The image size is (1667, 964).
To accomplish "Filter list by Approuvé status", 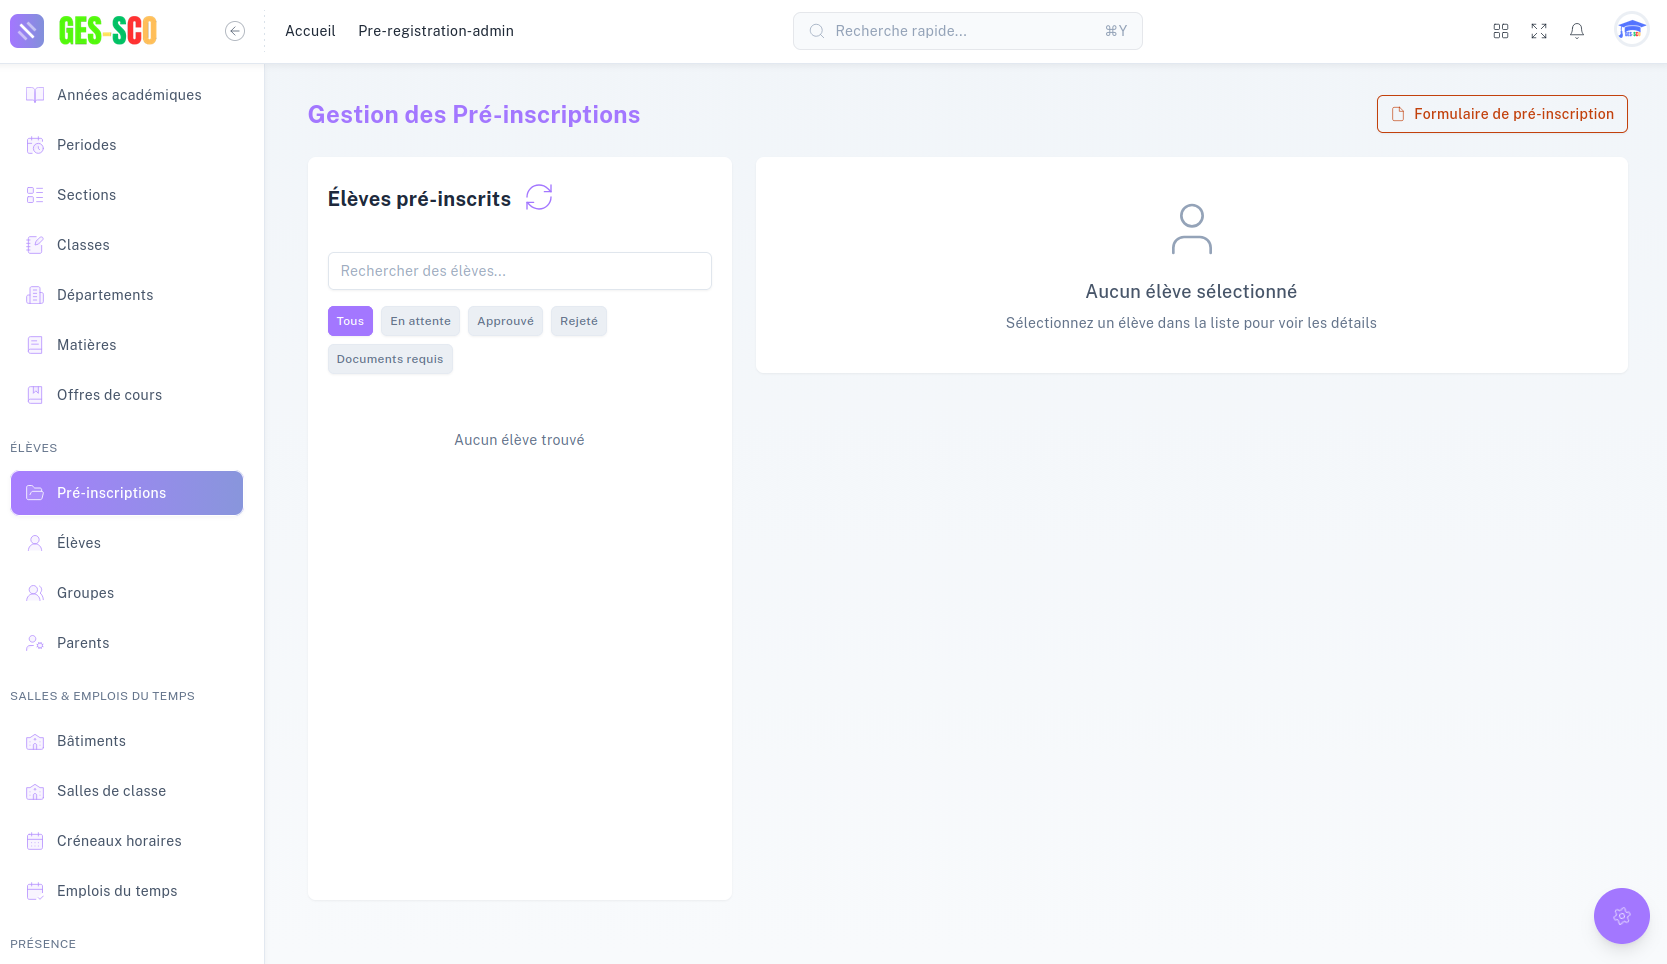I will coord(505,321).
